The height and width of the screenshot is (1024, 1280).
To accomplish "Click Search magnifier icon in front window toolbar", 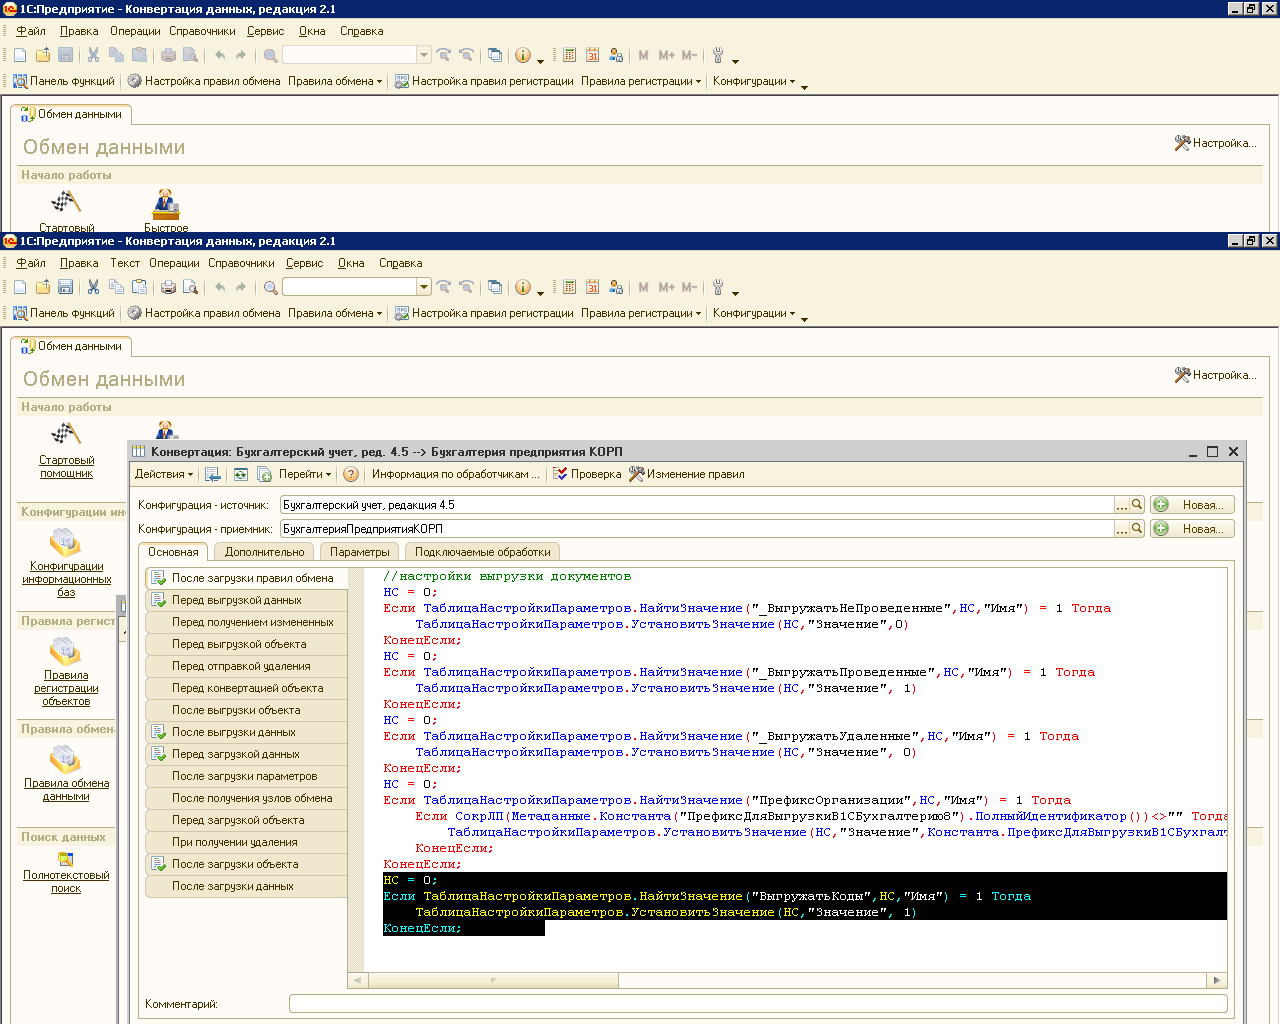I will tap(270, 287).
